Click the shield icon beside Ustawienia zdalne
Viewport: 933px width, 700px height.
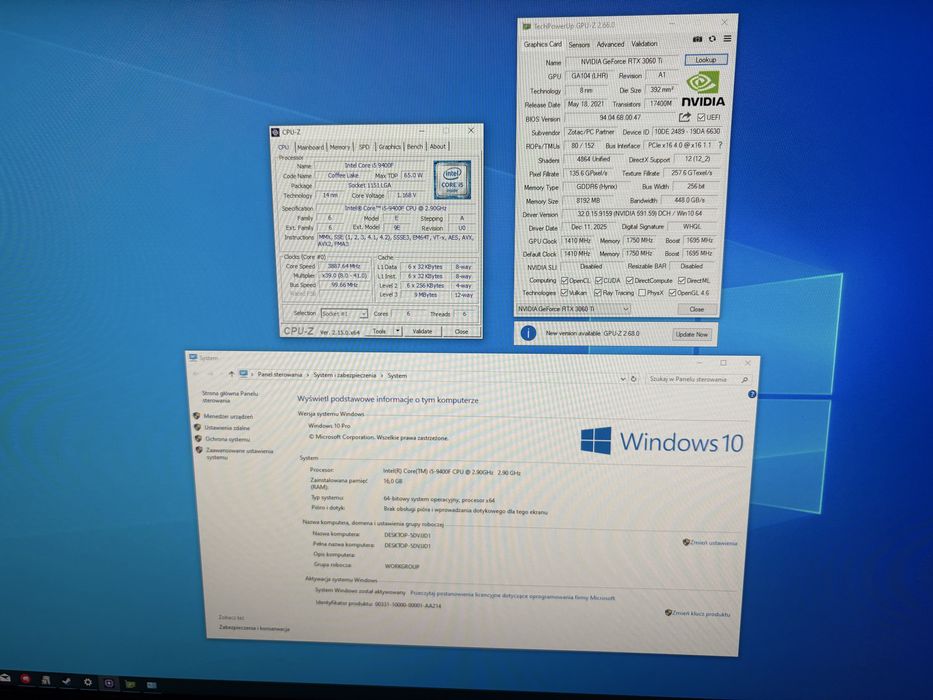pos(198,427)
